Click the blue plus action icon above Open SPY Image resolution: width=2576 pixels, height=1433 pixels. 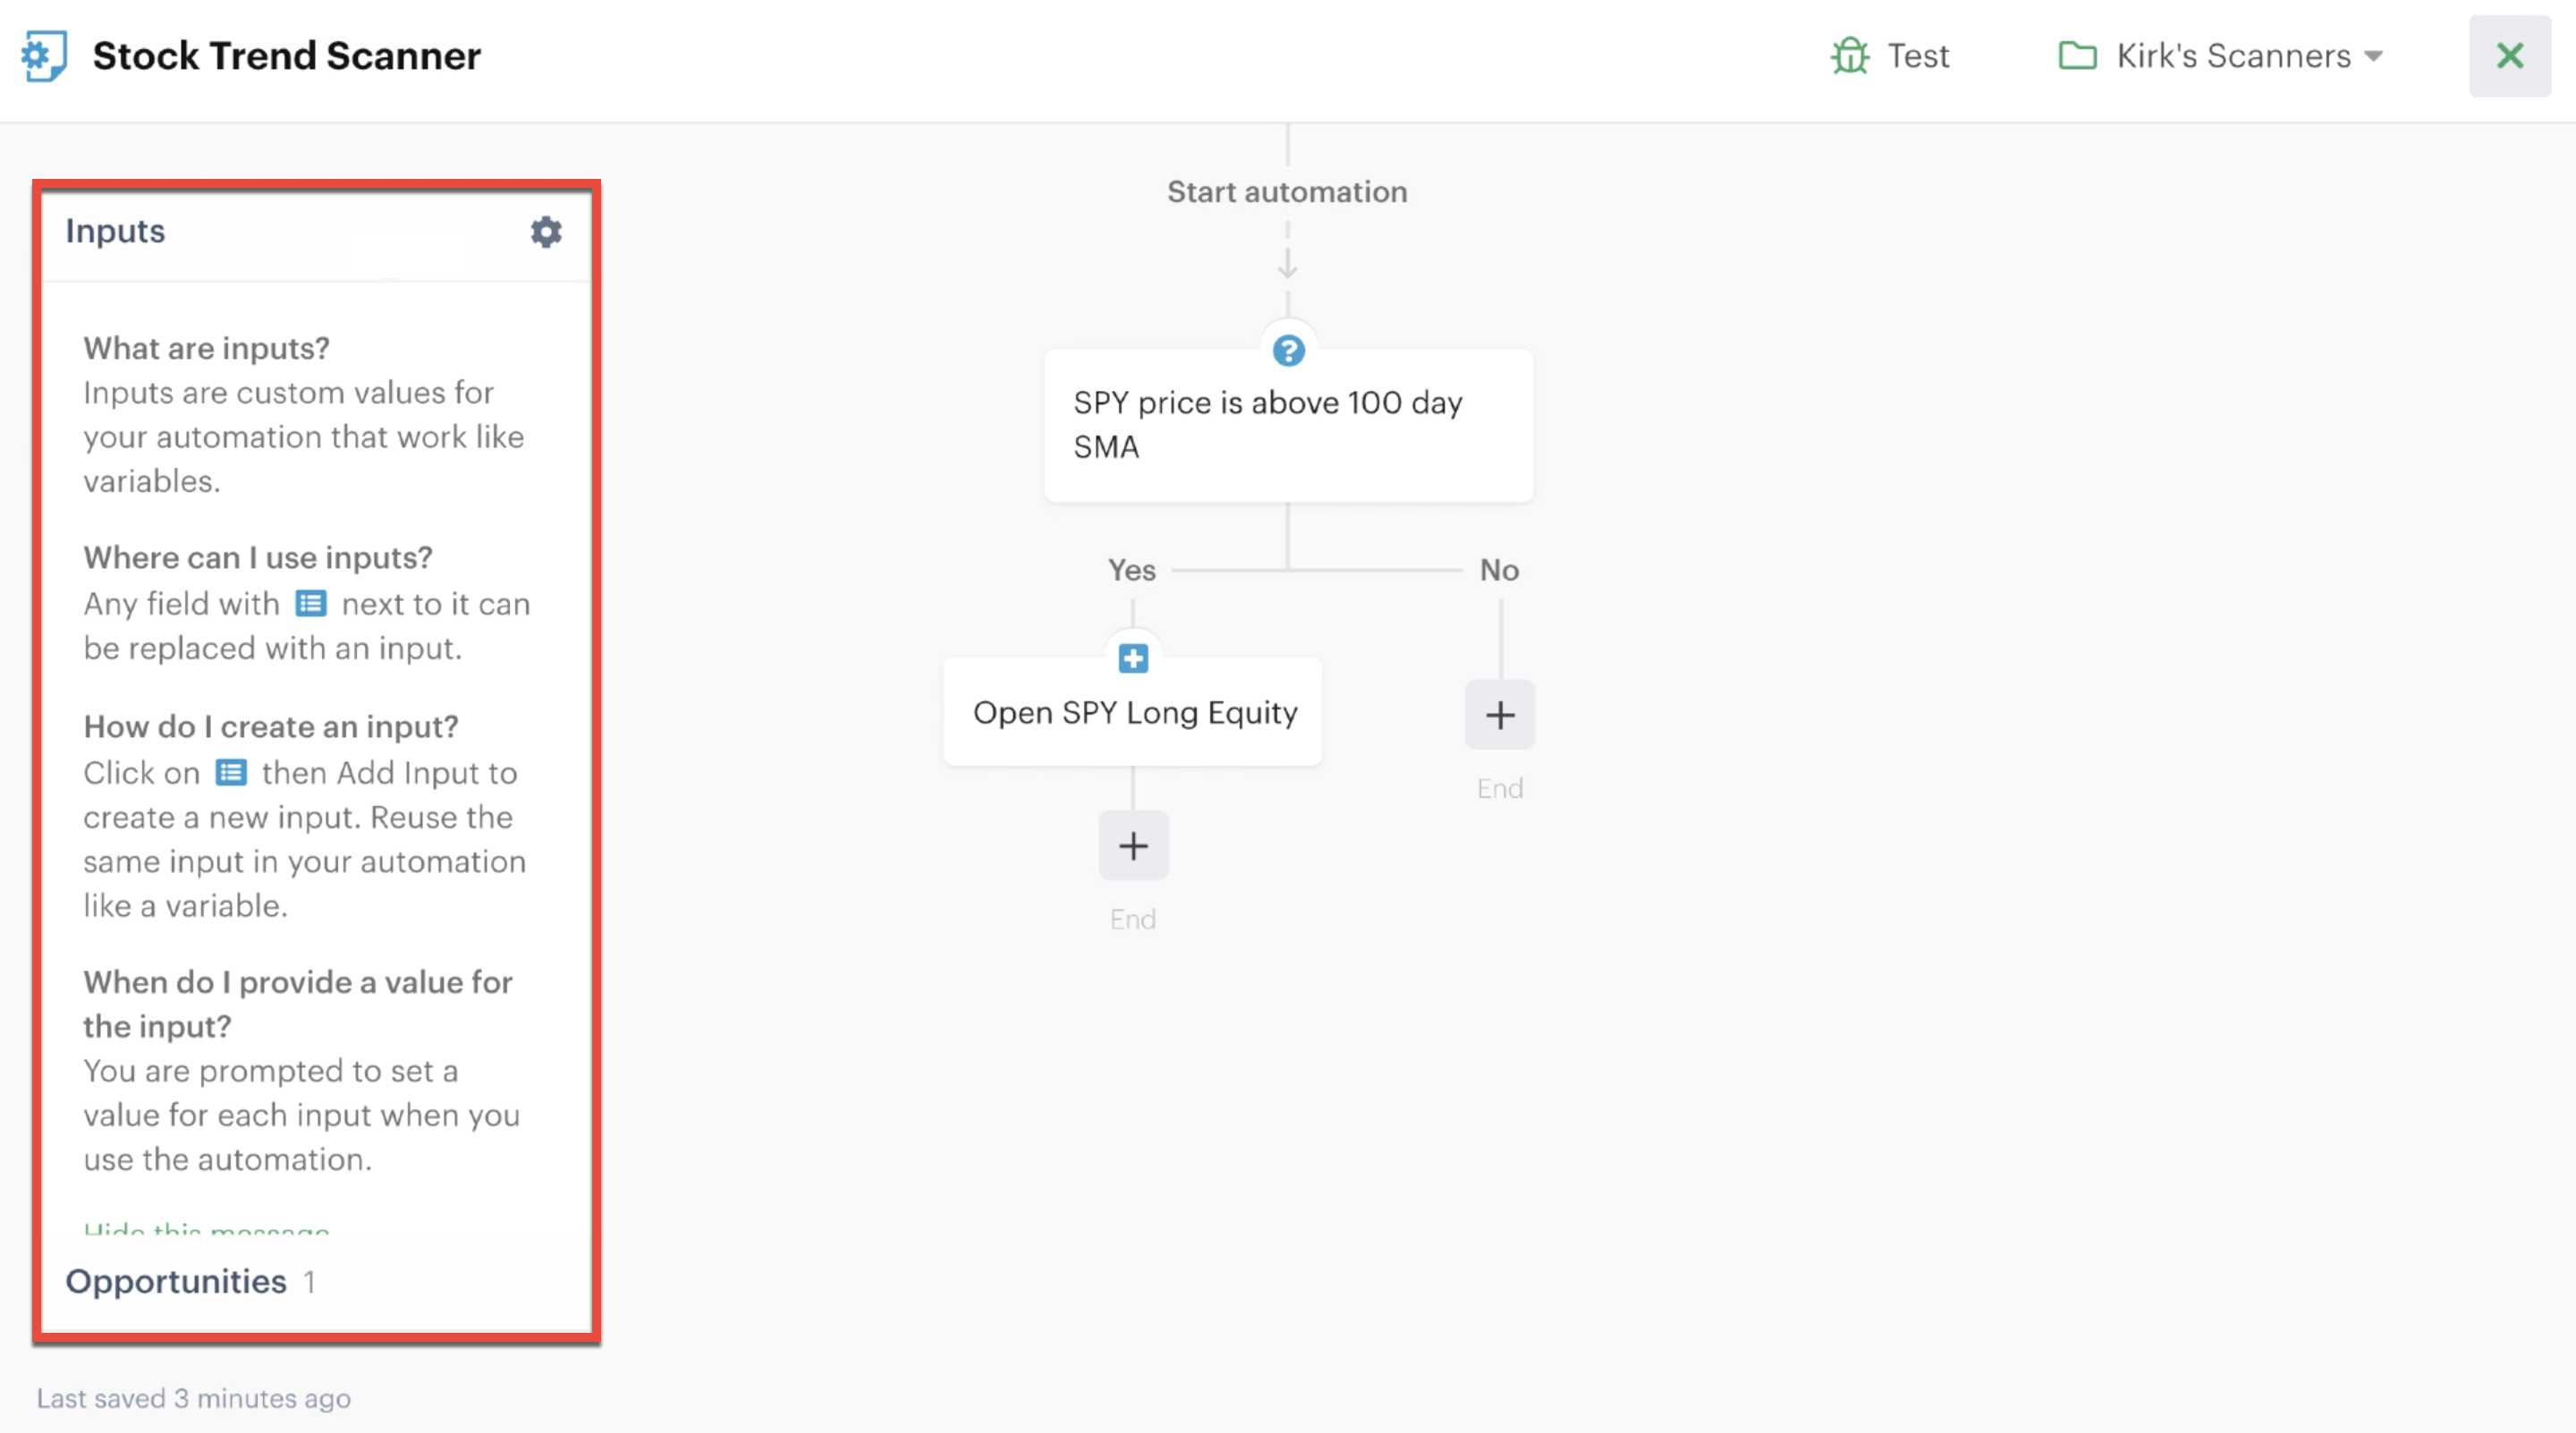[x=1133, y=659]
